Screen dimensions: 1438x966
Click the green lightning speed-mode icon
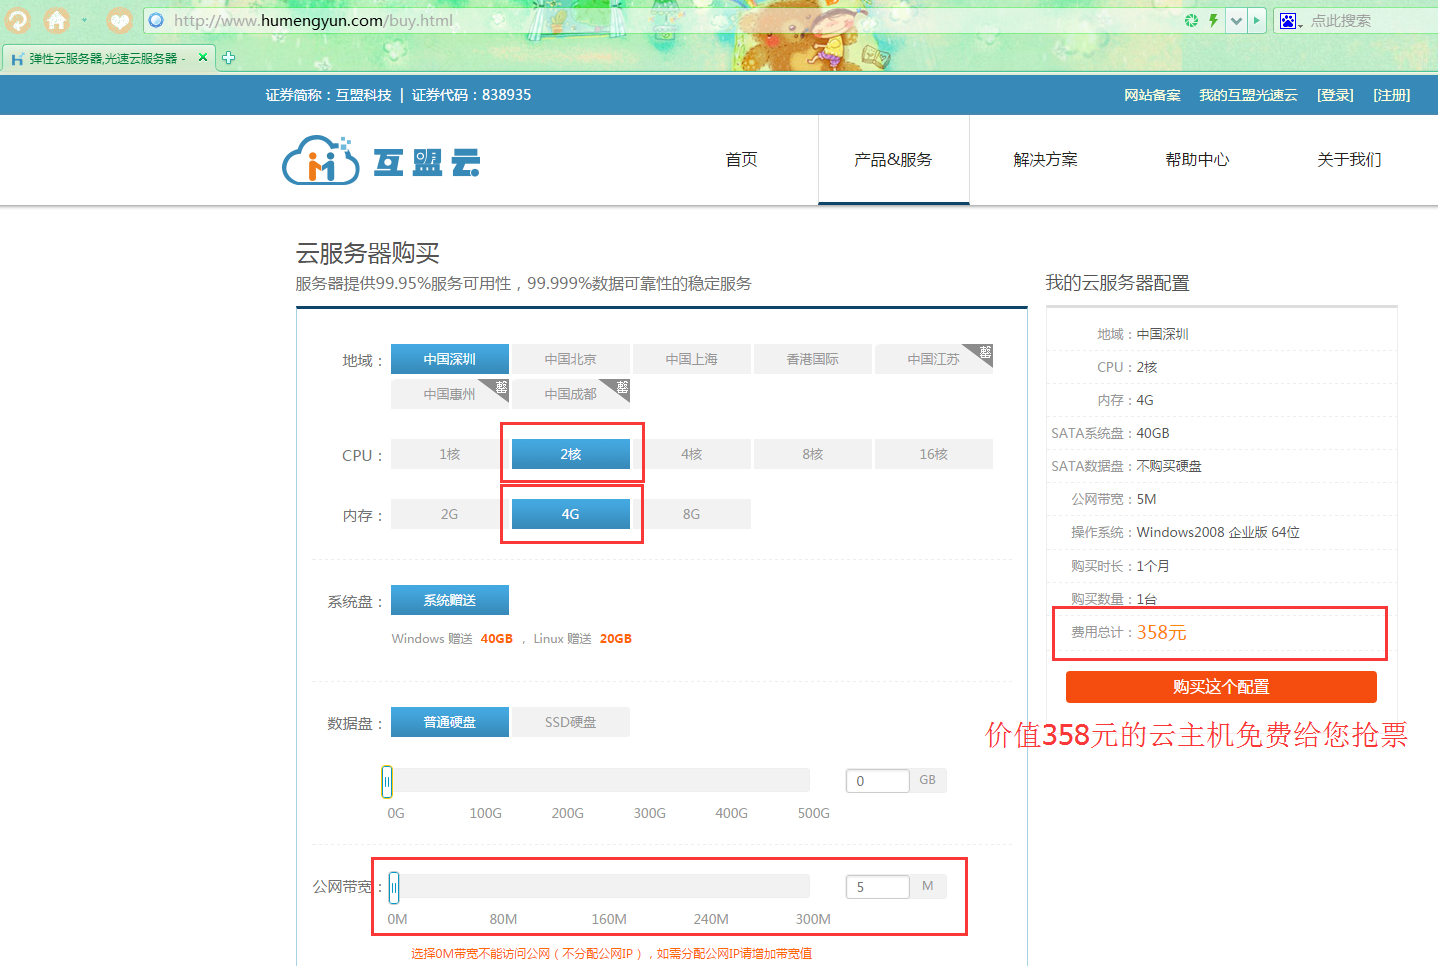pyautogui.click(x=1213, y=20)
